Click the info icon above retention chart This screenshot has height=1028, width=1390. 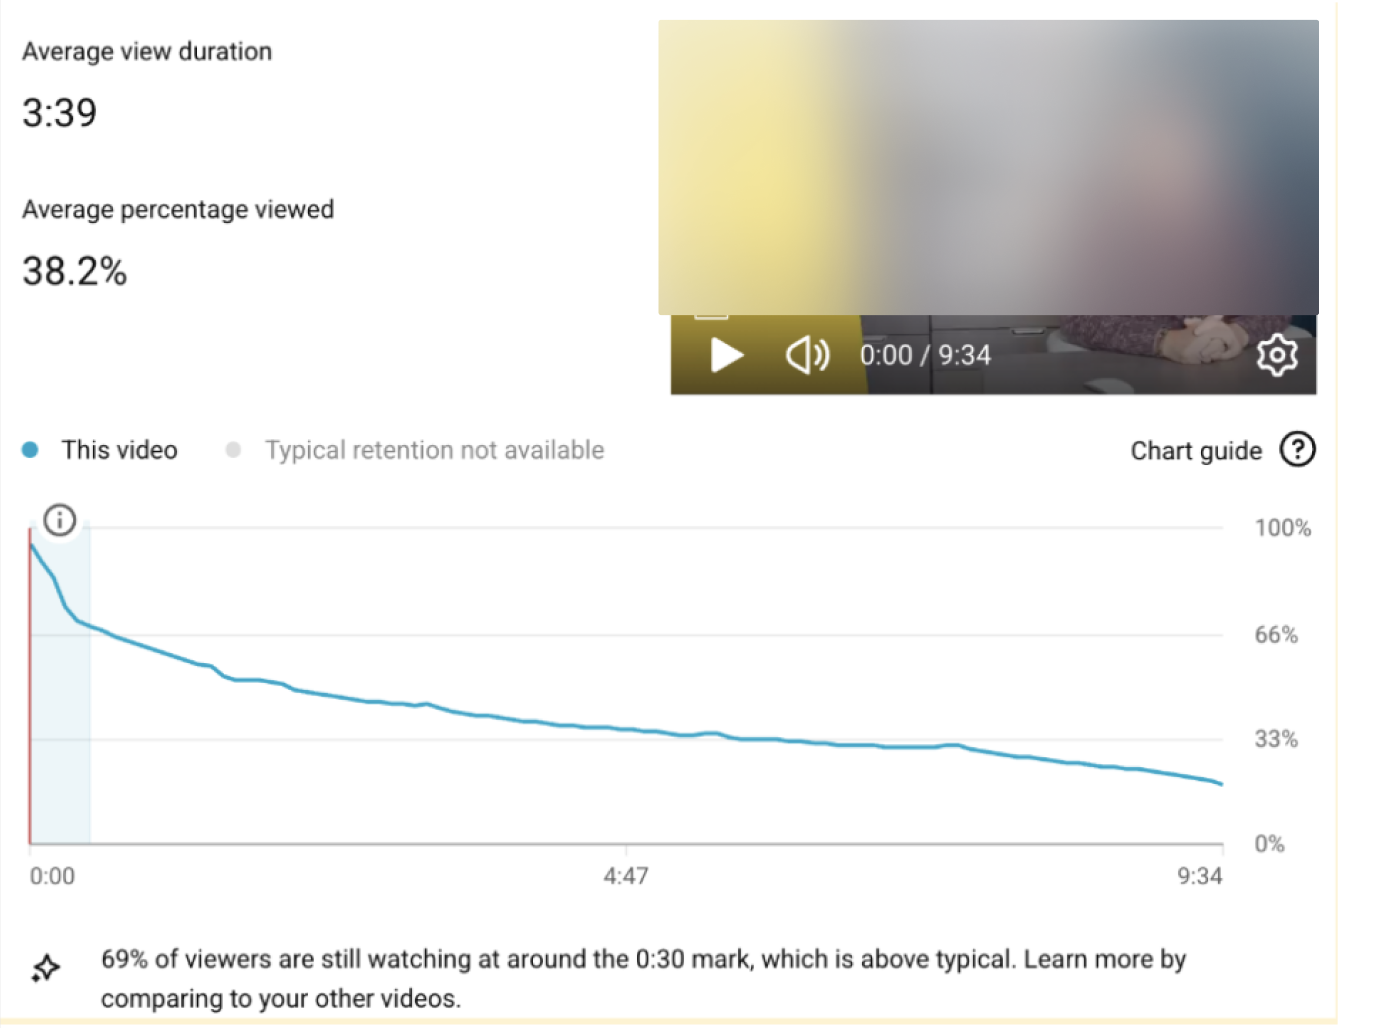(x=60, y=520)
